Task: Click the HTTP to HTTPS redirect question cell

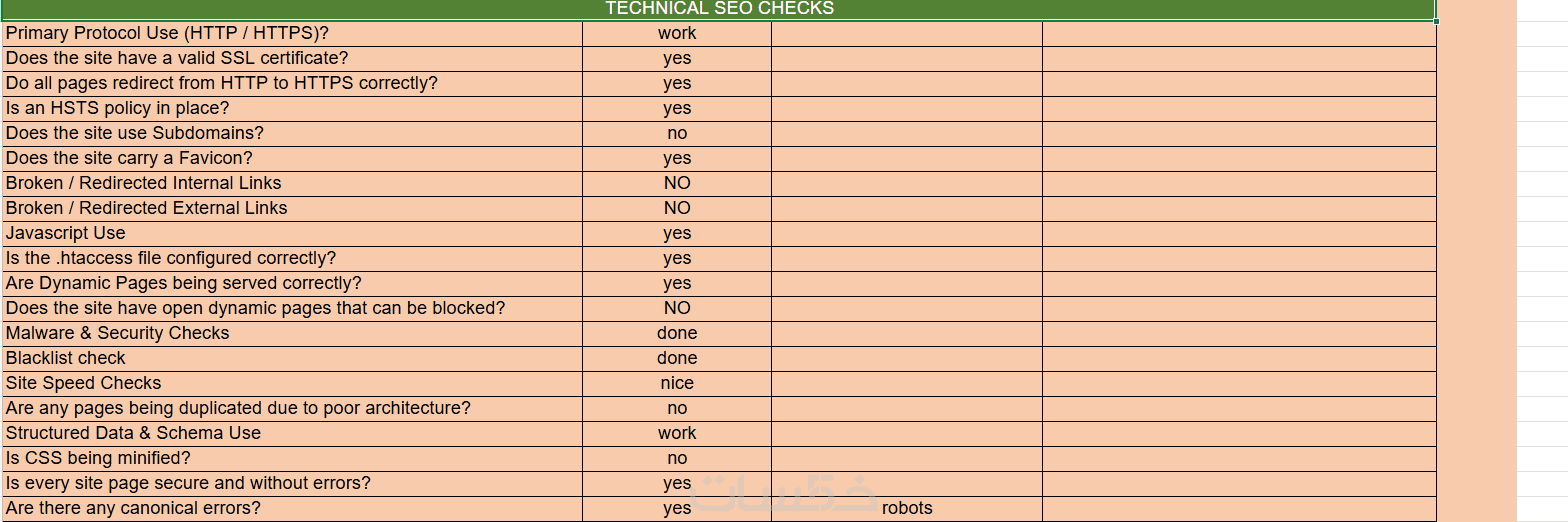Action: click(x=292, y=83)
